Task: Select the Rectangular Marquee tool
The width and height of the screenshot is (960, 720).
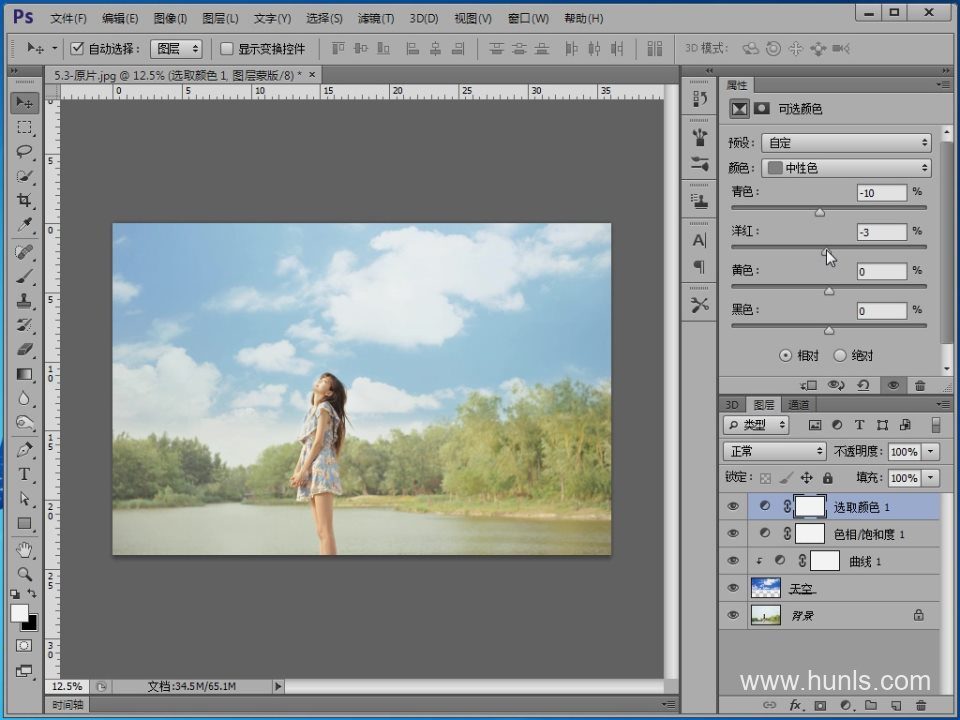Action: 24,127
